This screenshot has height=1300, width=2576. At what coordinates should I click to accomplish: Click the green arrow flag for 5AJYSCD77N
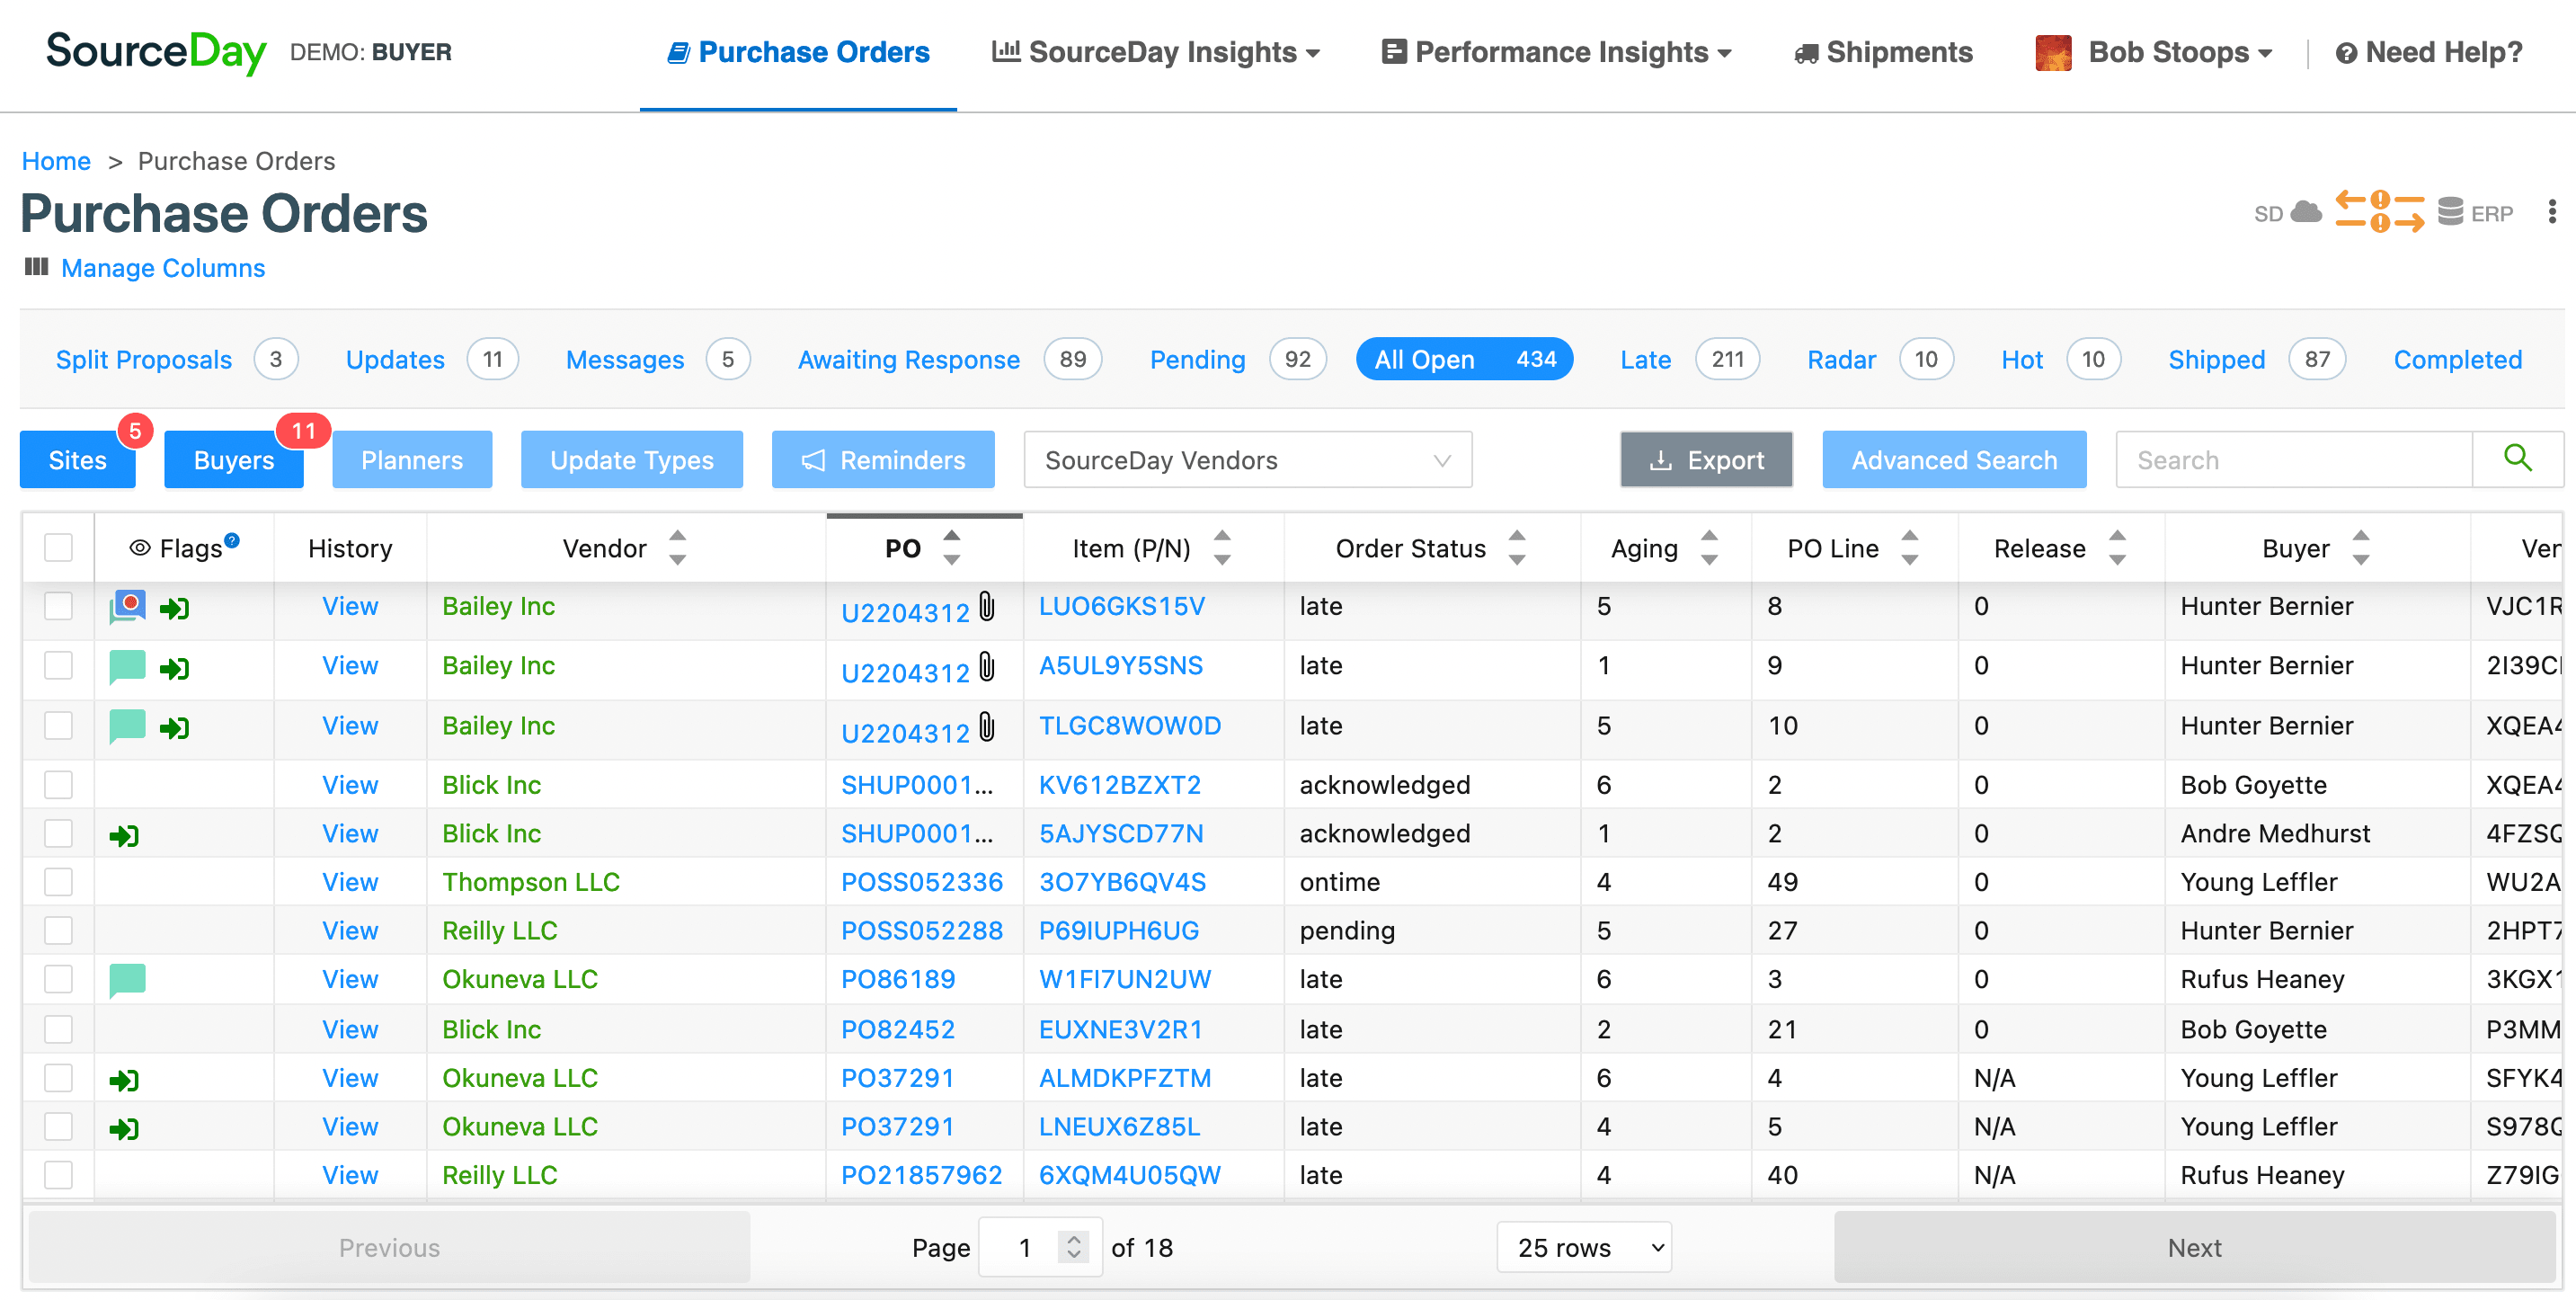click(x=124, y=835)
